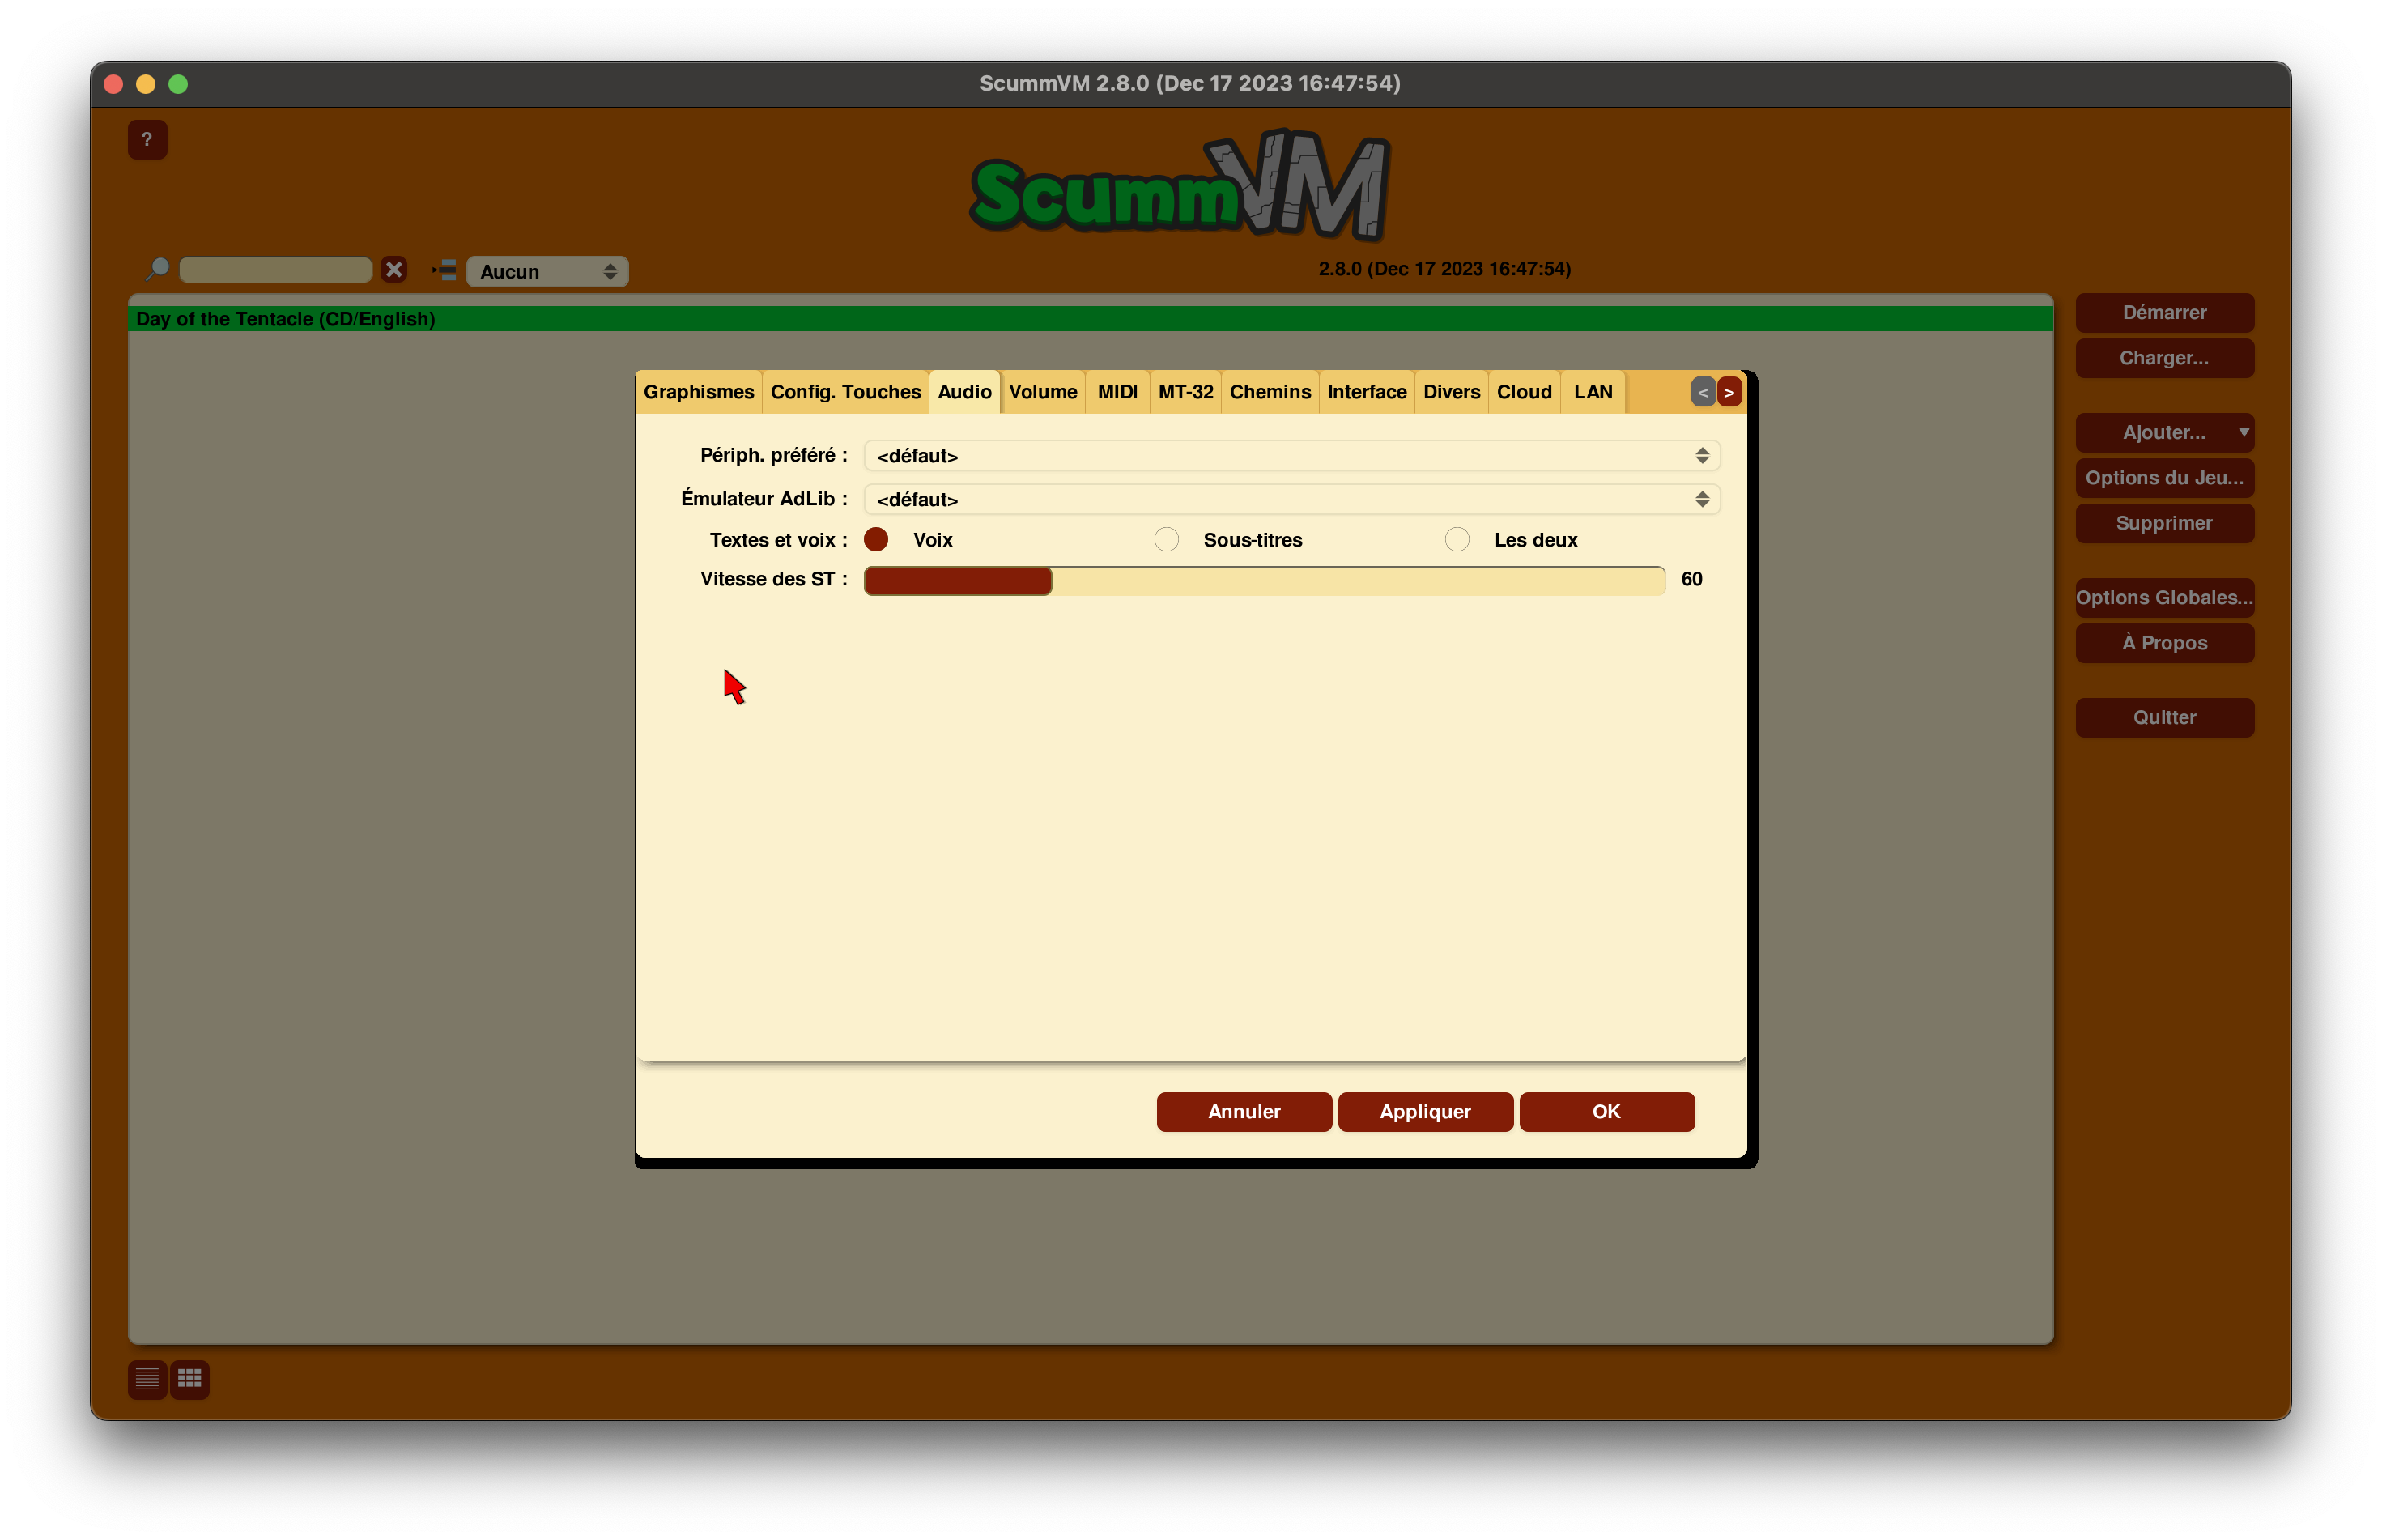
Task: Open the help question mark button
Action: click(x=147, y=139)
